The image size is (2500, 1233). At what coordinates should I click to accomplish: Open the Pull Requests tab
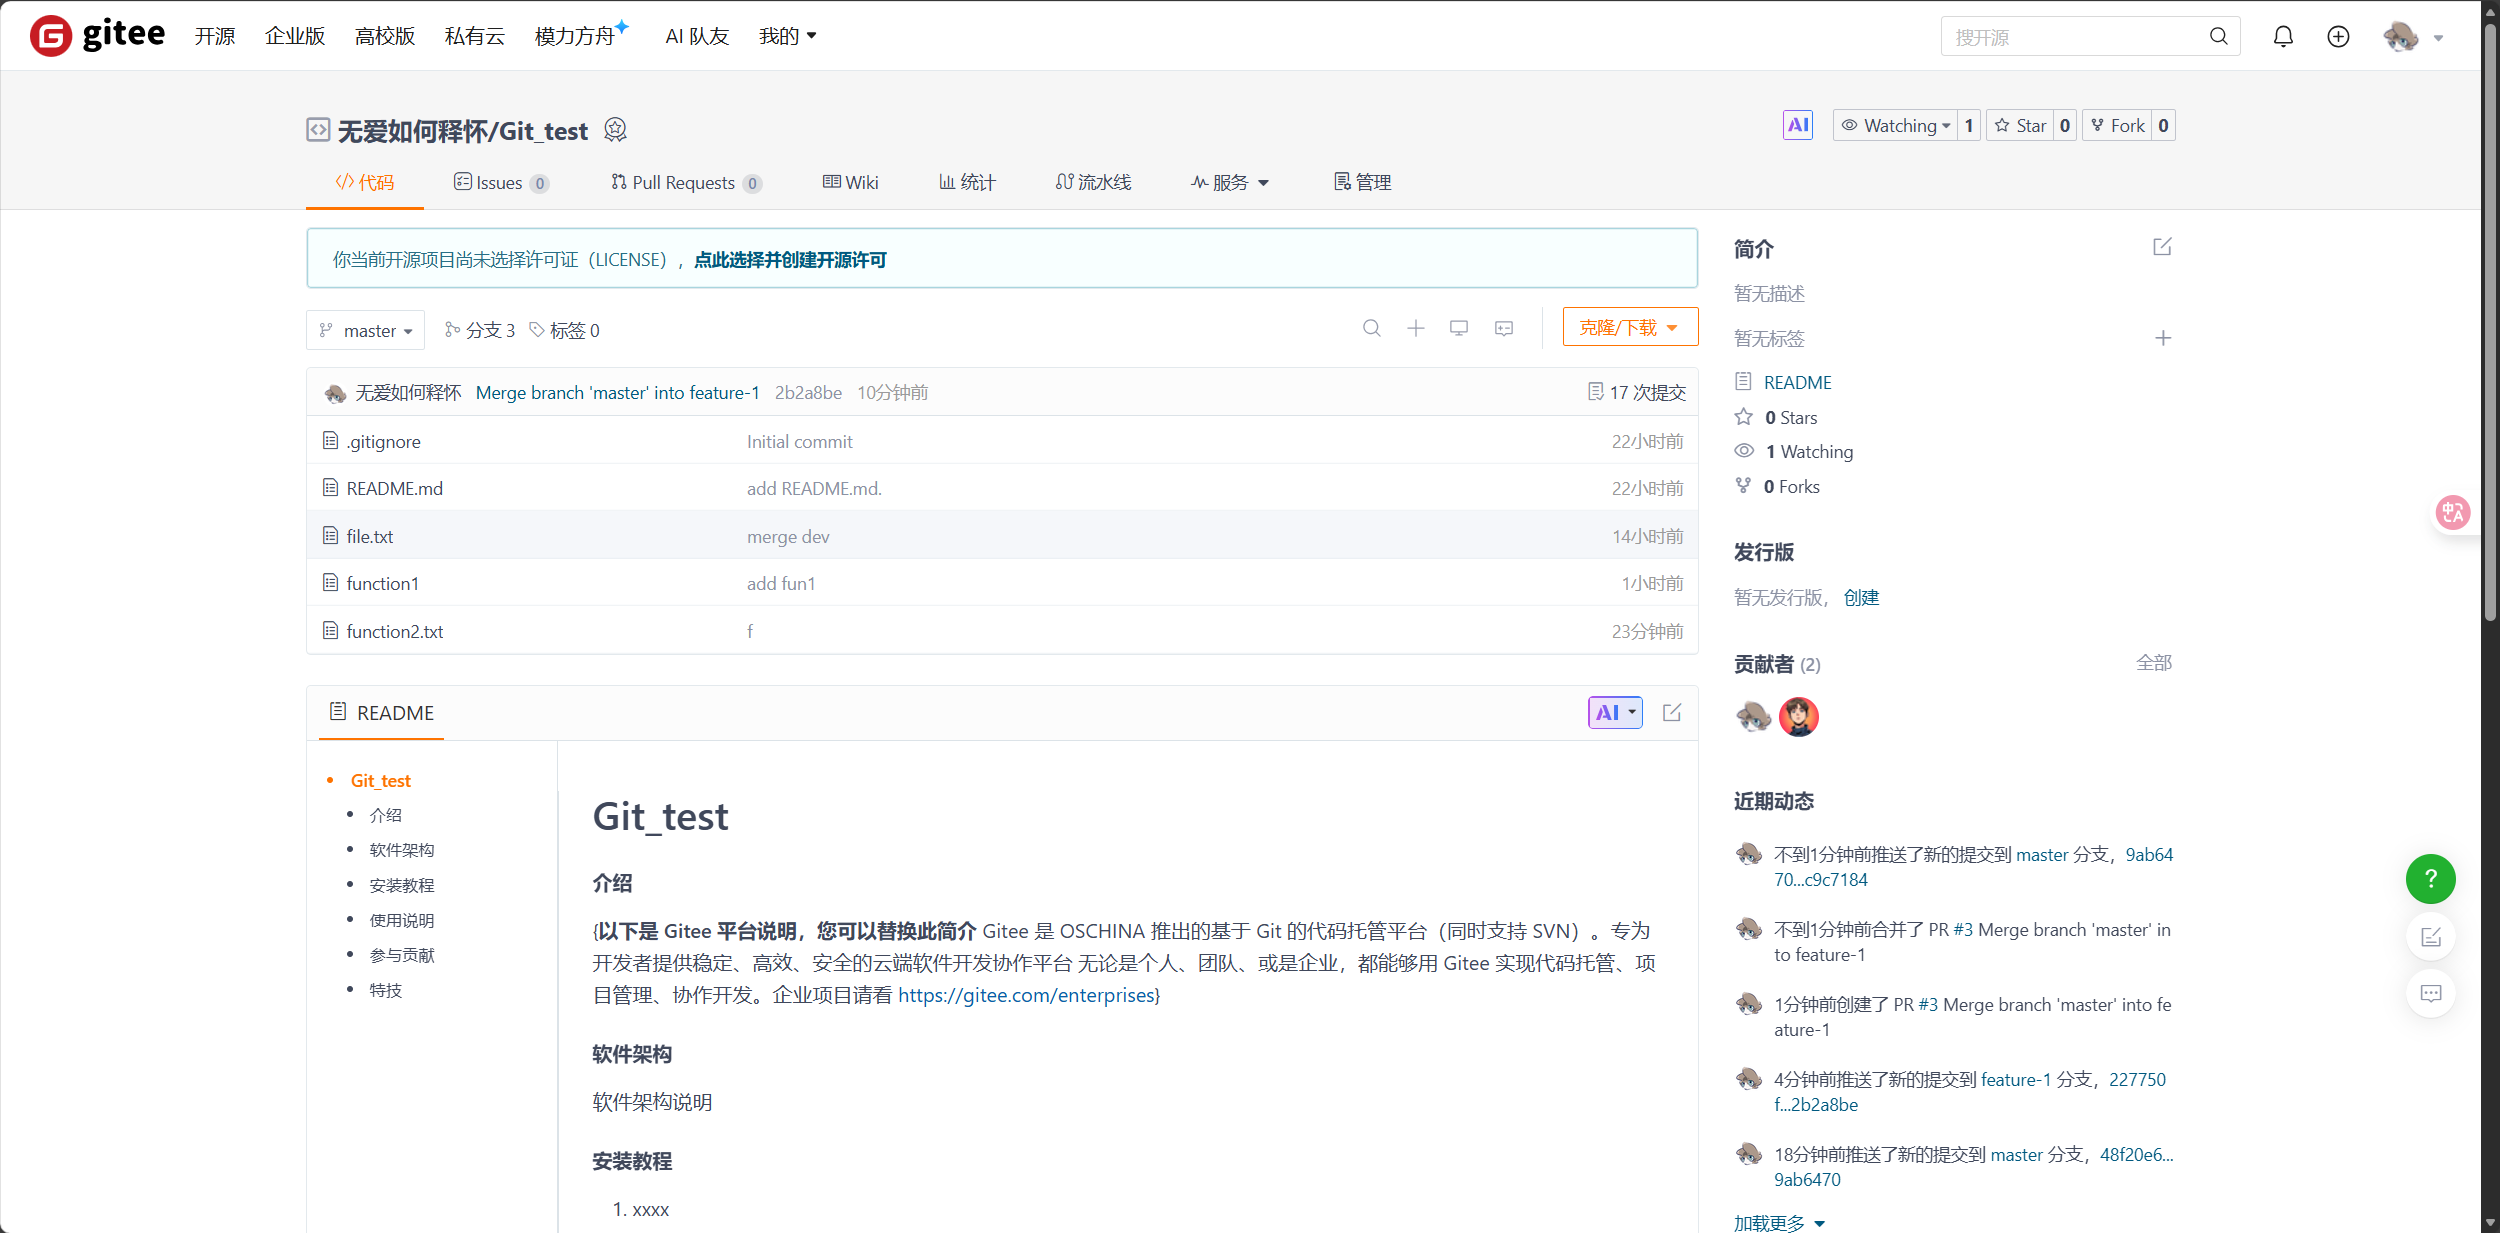685,182
